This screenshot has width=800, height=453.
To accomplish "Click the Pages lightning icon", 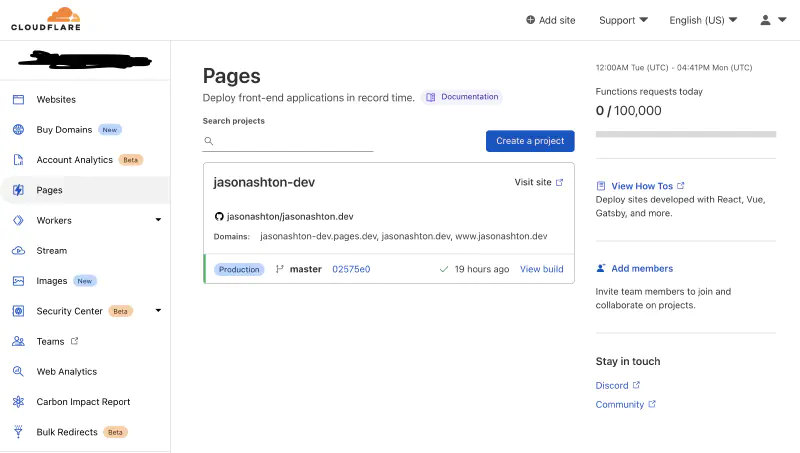I will coord(18,190).
